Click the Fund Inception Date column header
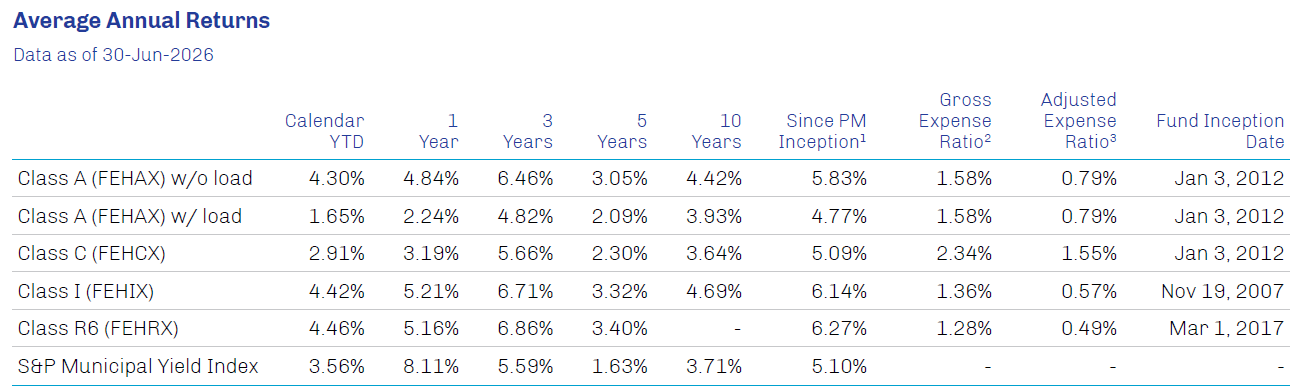The width and height of the screenshot is (1296, 389). click(x=1220, y=131)
